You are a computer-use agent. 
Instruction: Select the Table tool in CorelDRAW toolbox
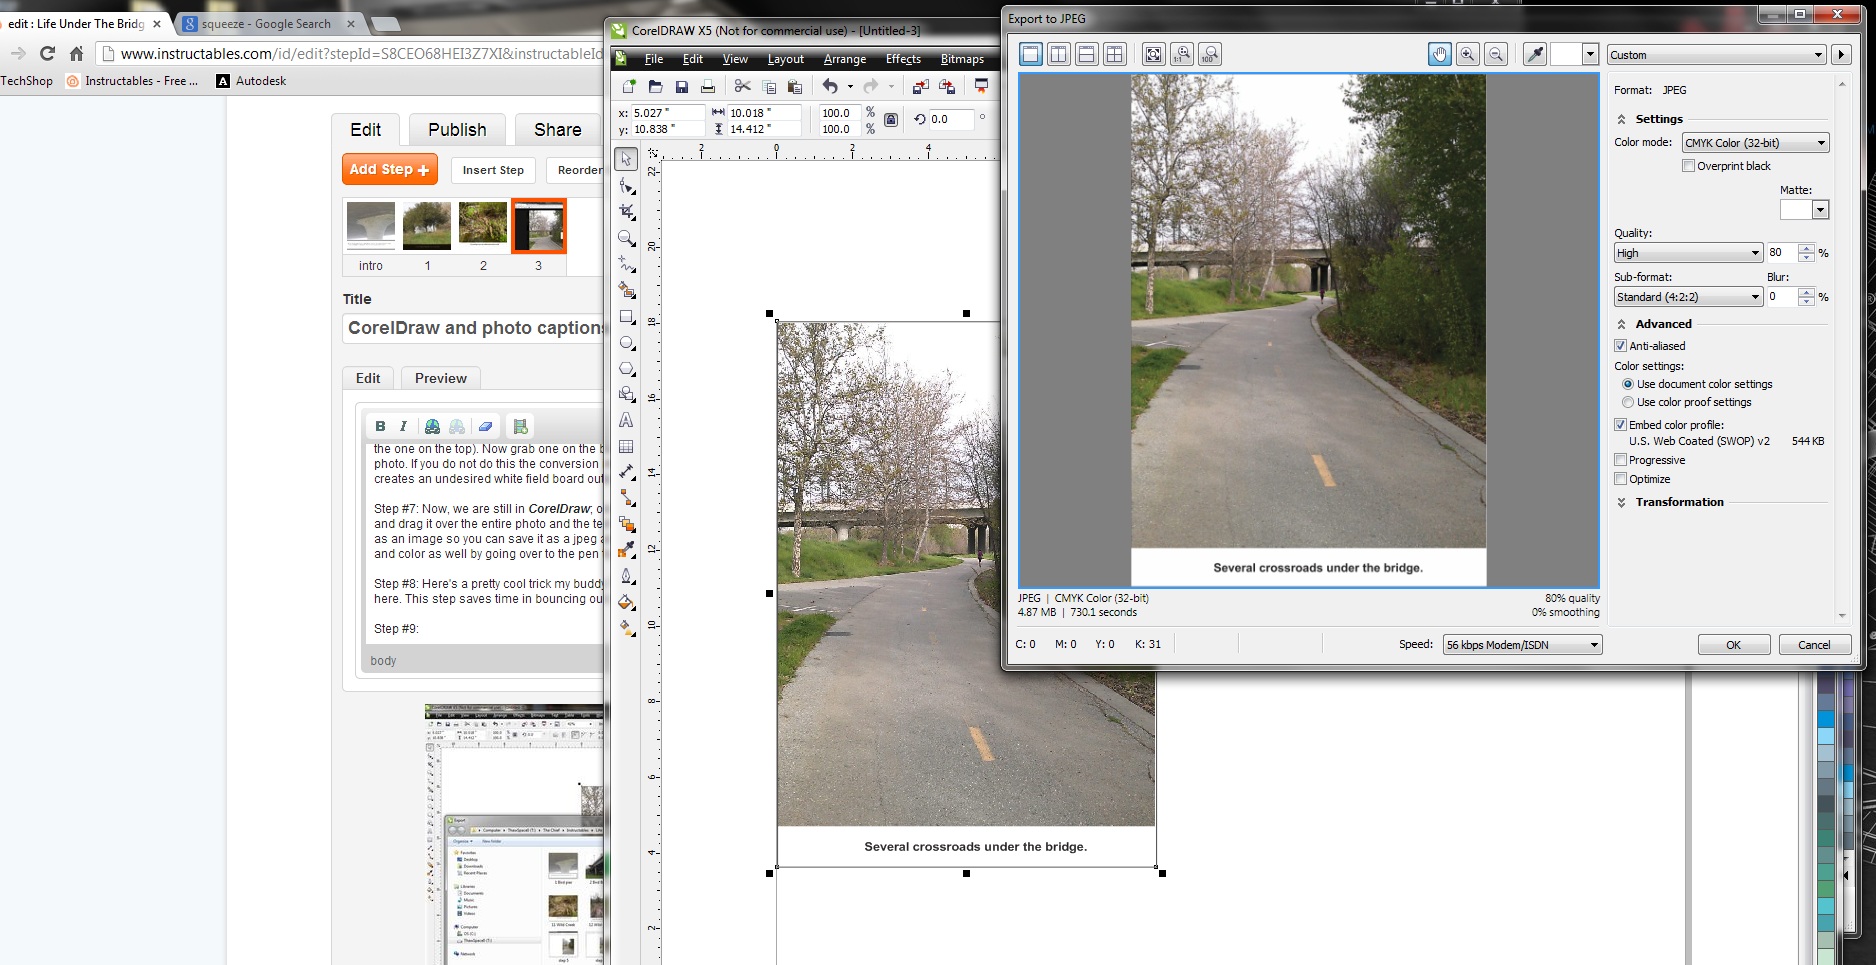coord(626,447)
